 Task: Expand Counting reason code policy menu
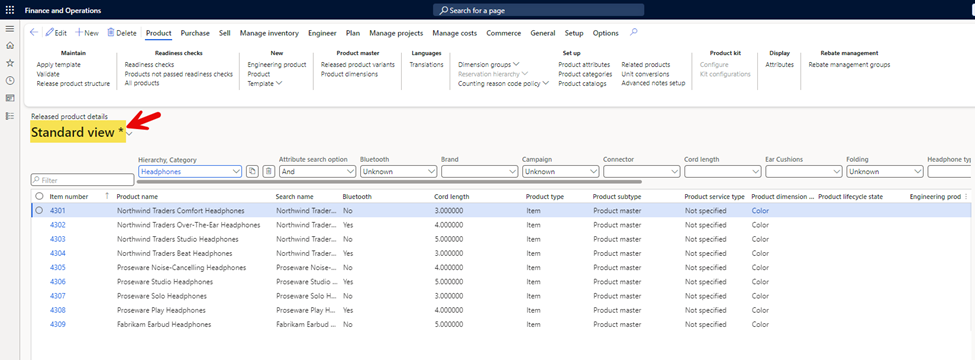pos(503,83)
